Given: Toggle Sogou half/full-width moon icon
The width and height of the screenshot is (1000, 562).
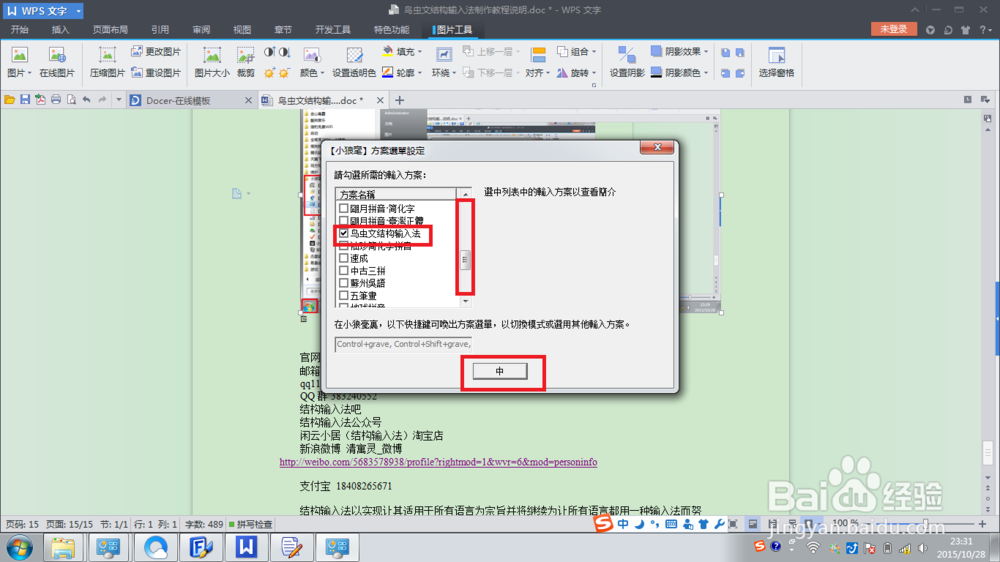Looking at the screenshot, I should tap(639, 524).
